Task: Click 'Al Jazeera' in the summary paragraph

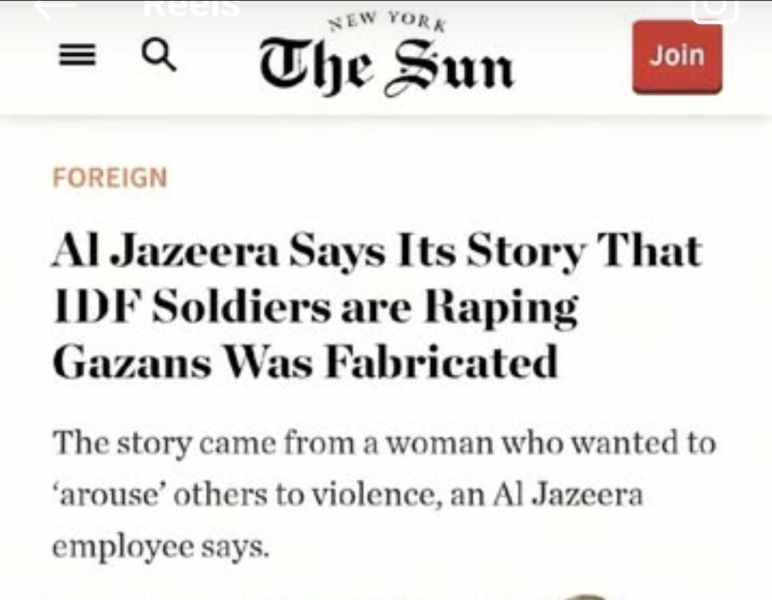Action: click(x=569, y=494)
